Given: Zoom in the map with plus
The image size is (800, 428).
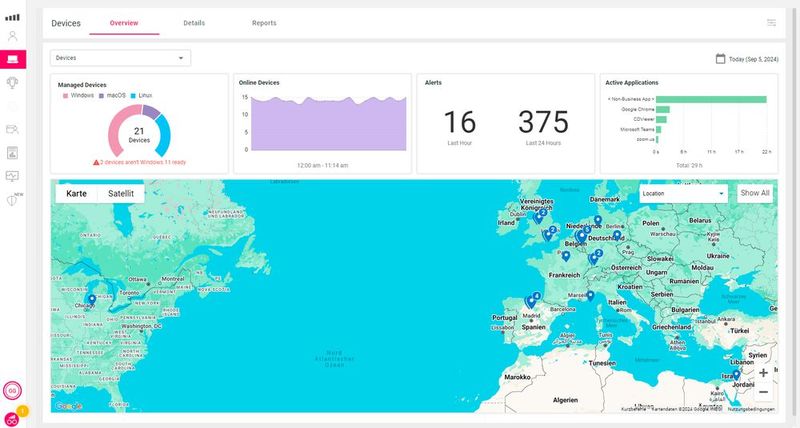Looking at the screenshot, I should (x=763, y=373).
